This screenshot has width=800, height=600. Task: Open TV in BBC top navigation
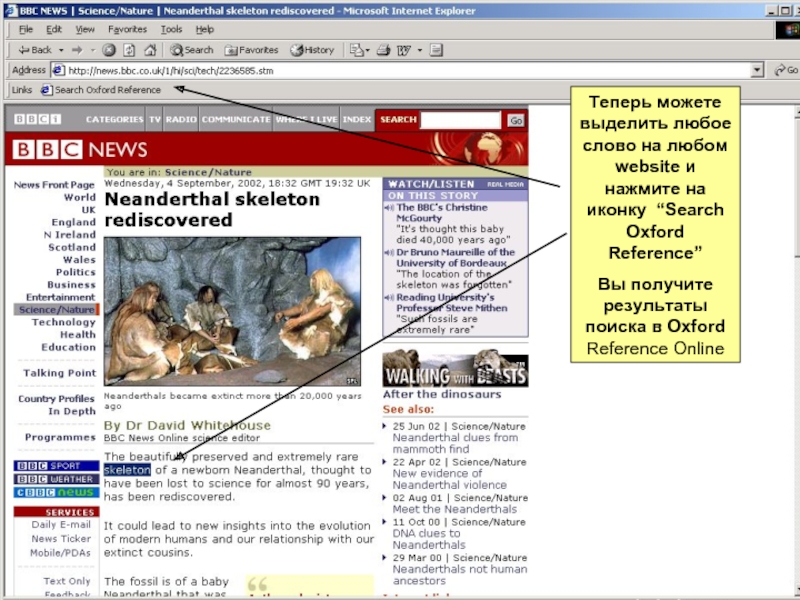pyautogui.click(x=155, y=119)
